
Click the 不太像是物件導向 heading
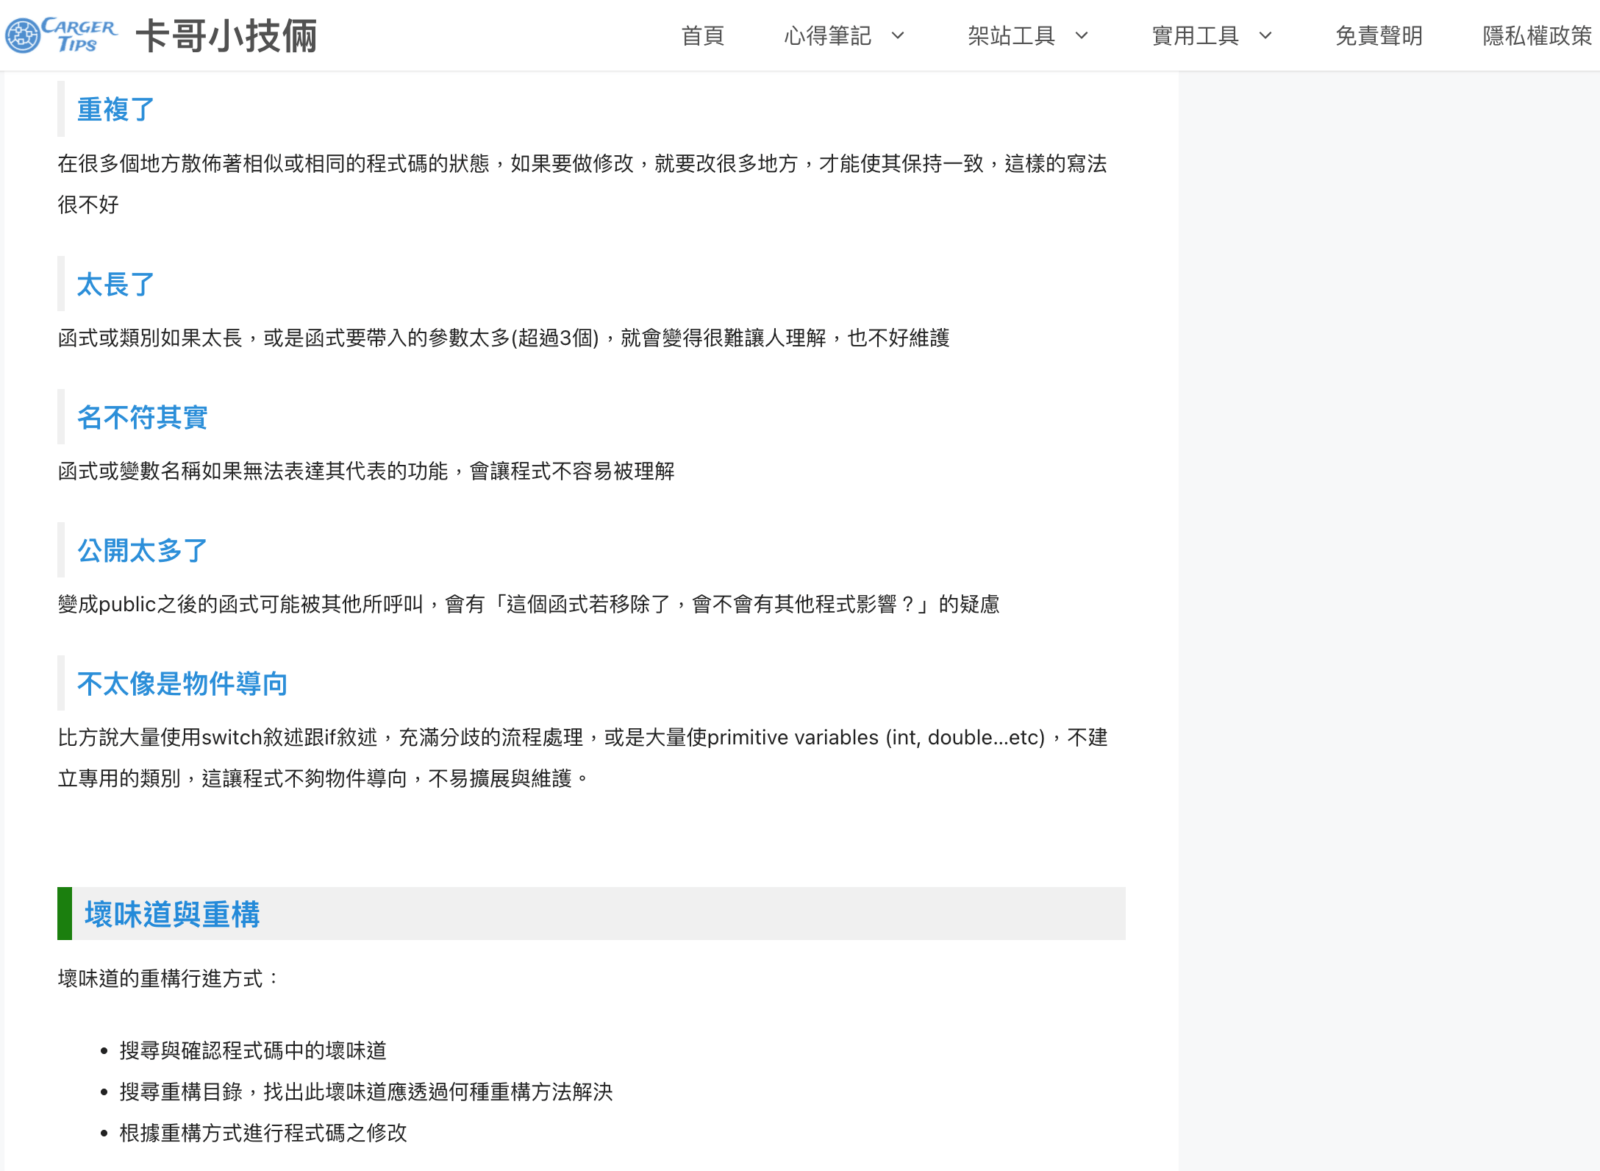point(182,683)
